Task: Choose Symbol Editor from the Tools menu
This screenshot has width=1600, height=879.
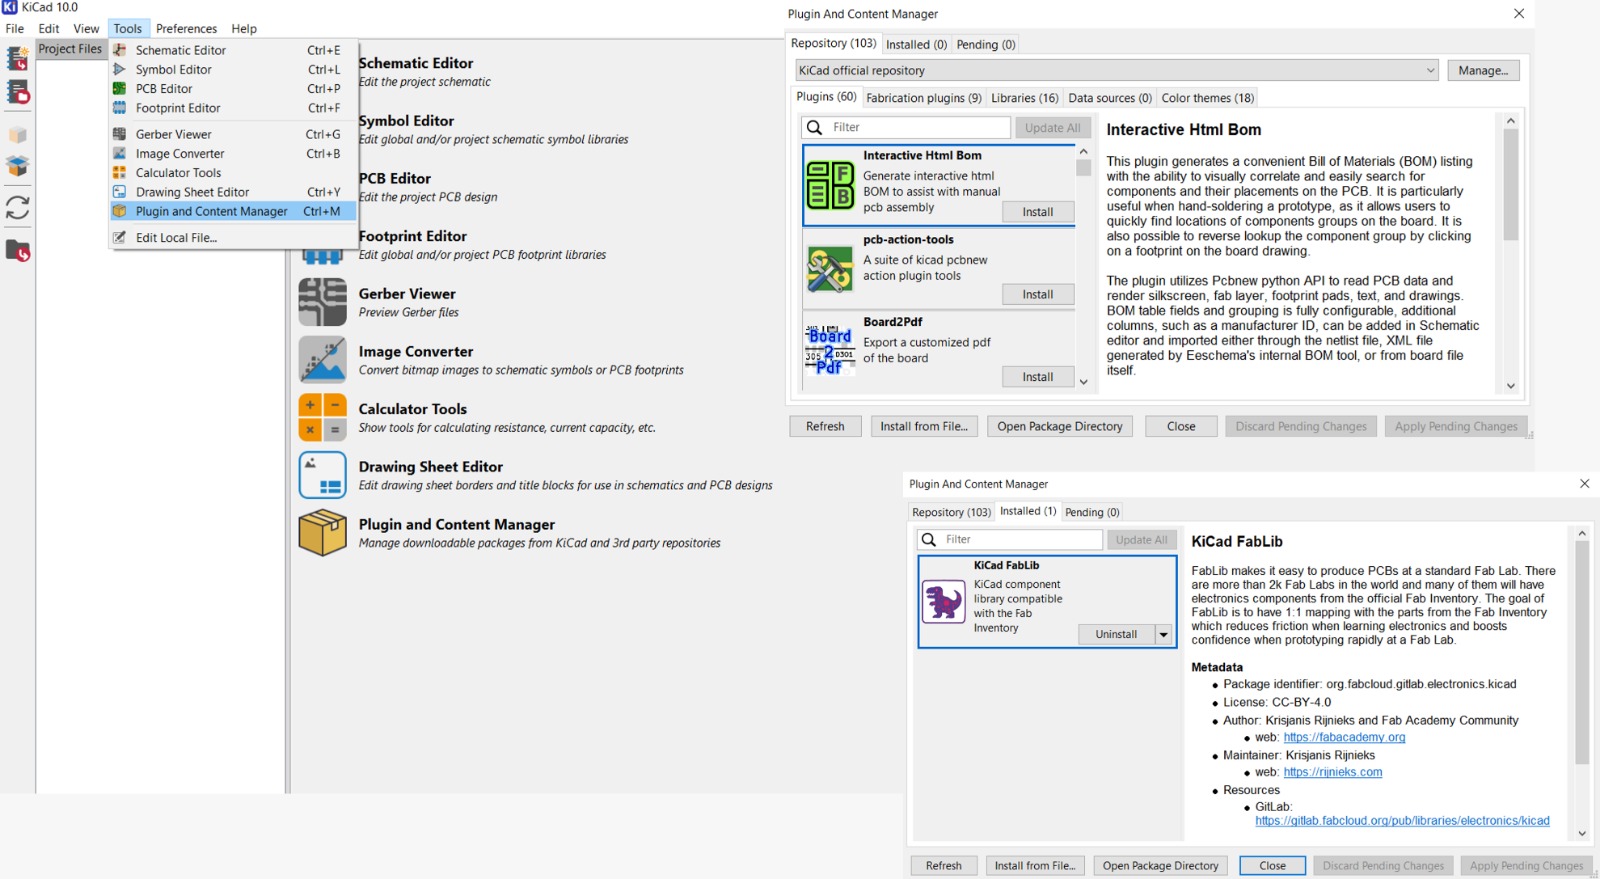Action: coord(232,69)
